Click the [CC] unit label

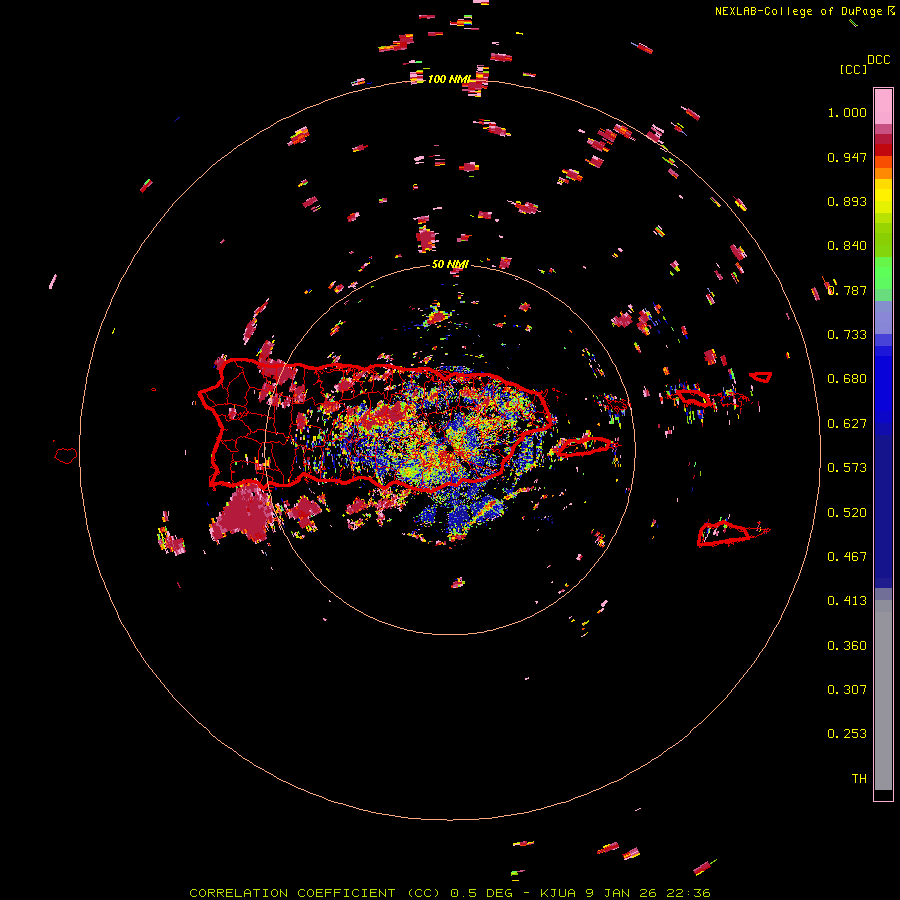click(853, 69)
